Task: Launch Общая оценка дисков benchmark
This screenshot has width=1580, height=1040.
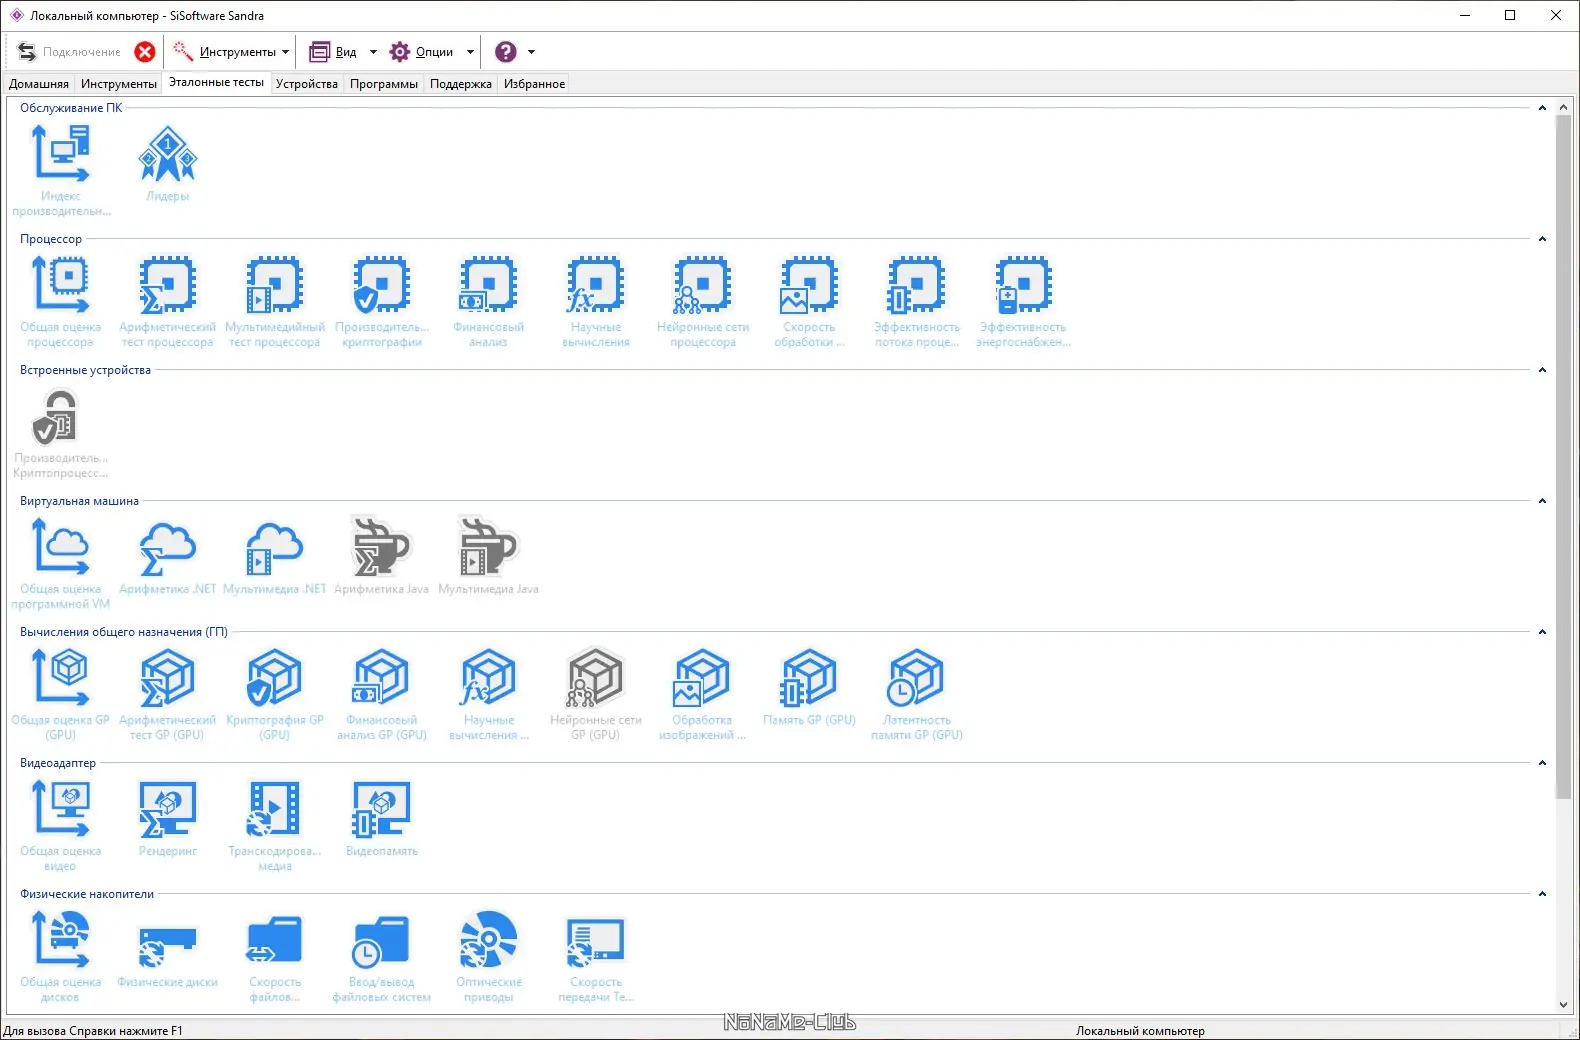Action: pyautogui.click(x=61, y=956)
